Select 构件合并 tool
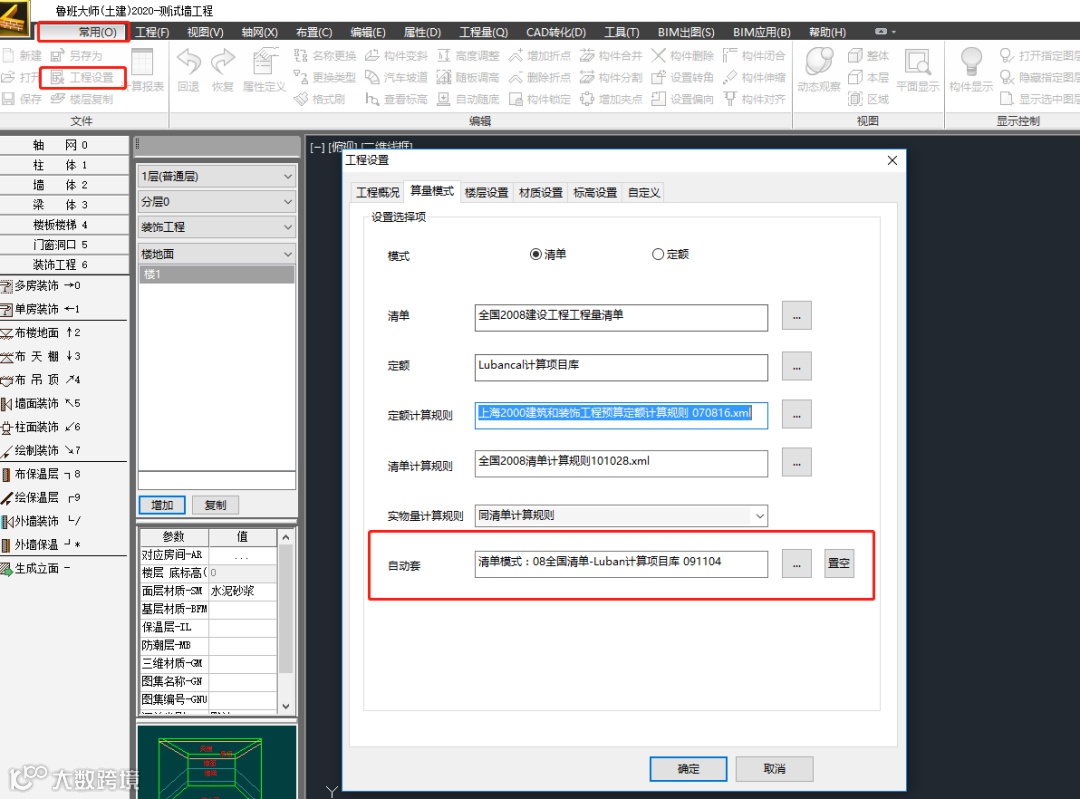 point(611,56)
